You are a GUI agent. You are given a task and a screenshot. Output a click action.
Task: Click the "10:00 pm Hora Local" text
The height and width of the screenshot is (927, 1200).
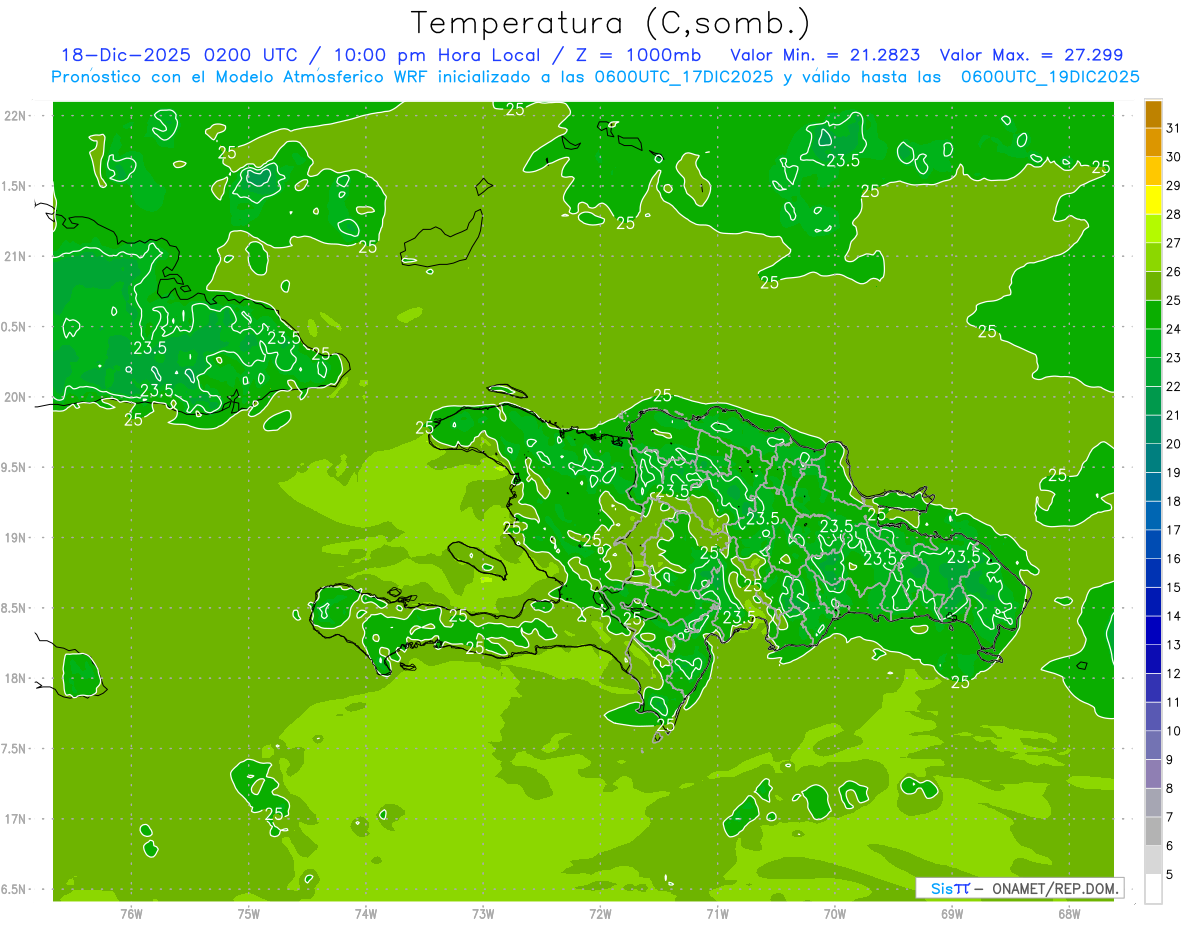point(436,56)
